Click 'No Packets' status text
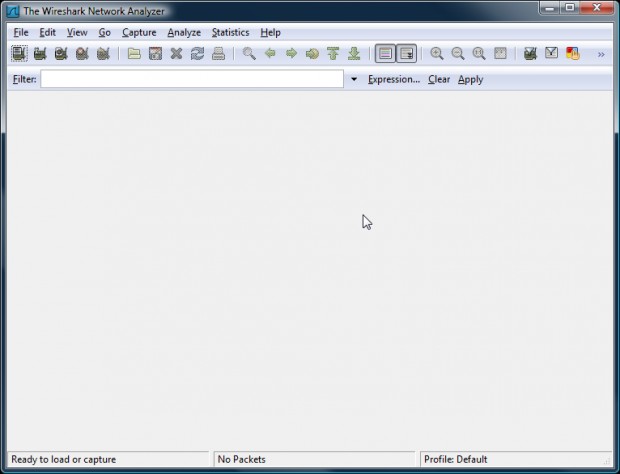Image resolution: width=620 pixels, height=474 pixels. click(242, 459)
